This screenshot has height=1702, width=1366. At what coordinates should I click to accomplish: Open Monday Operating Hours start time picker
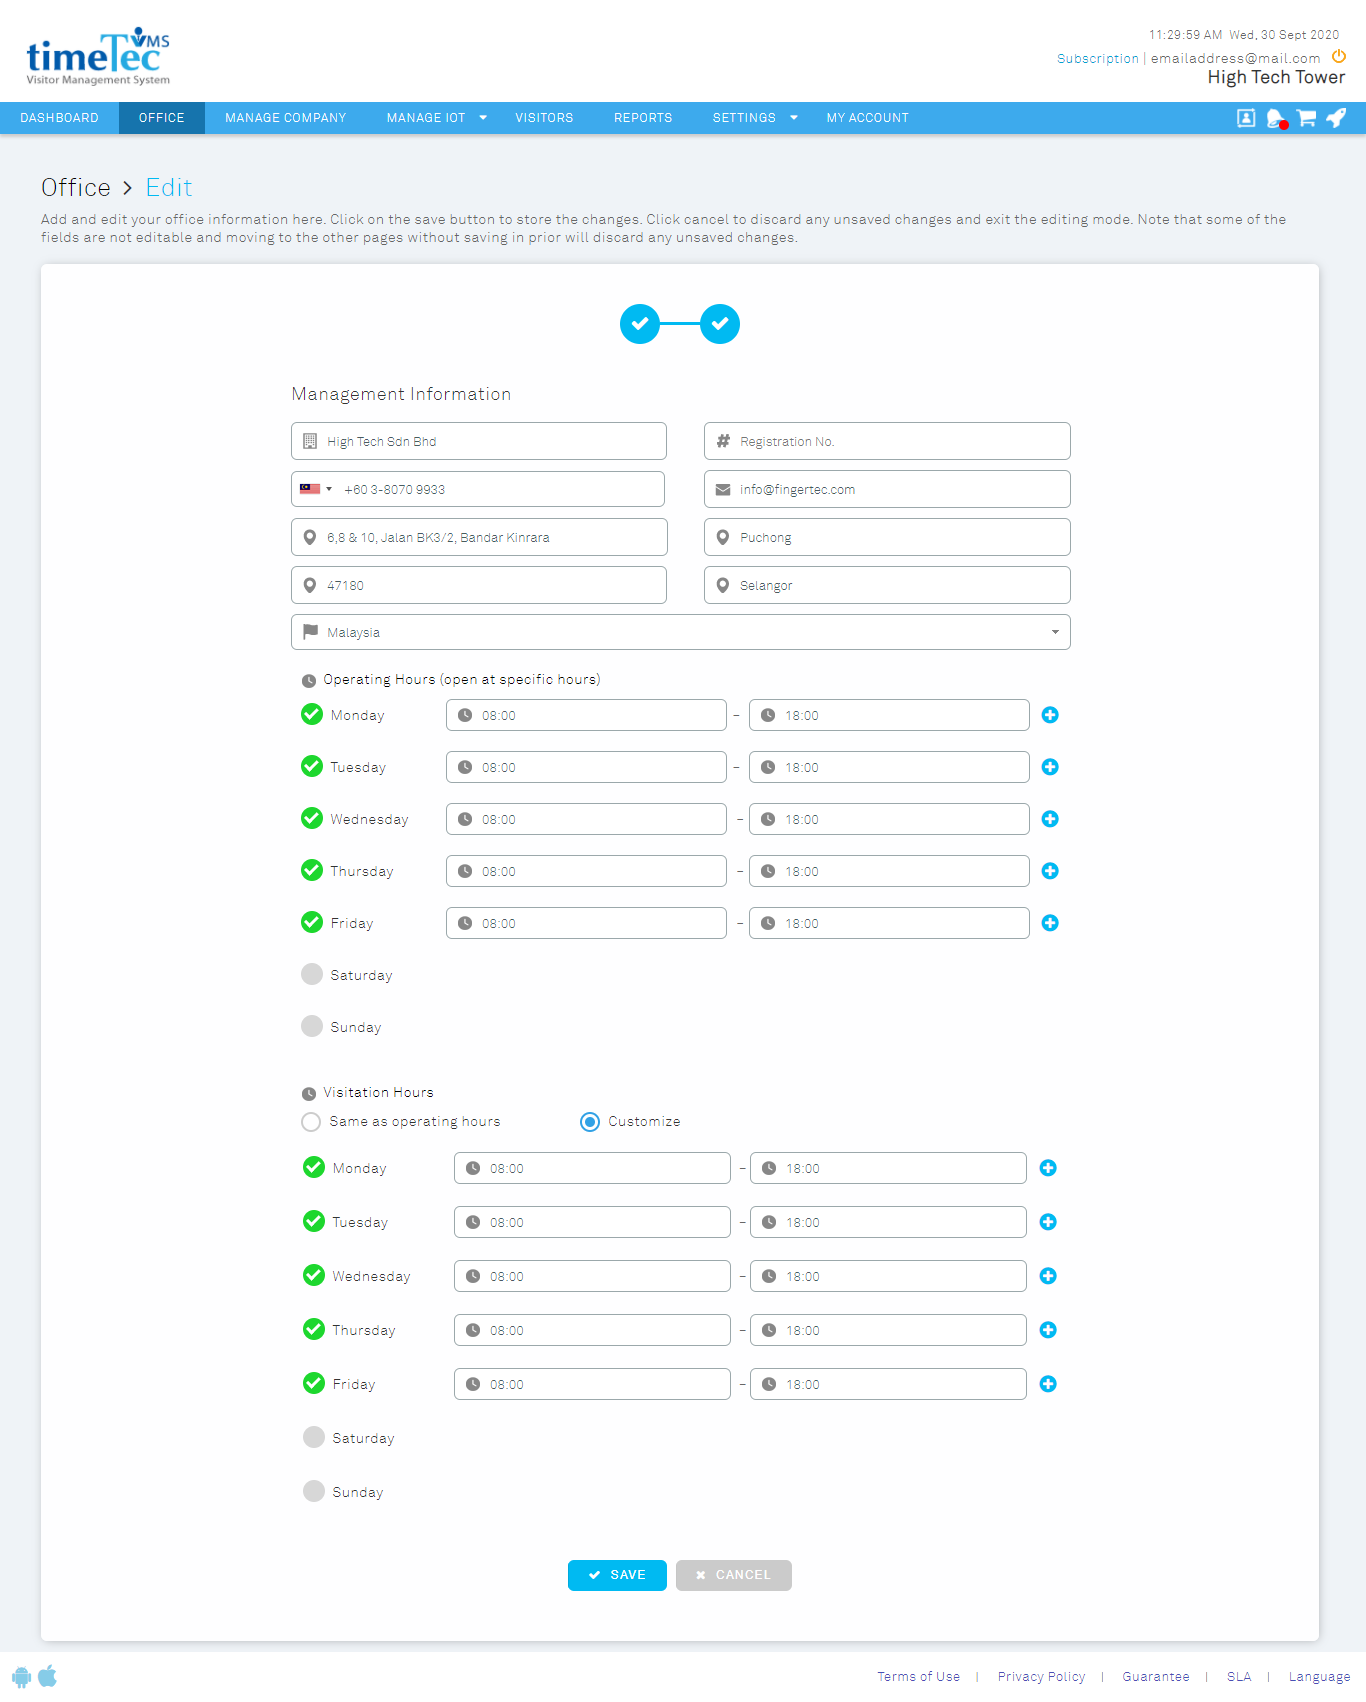coord(586,715)
